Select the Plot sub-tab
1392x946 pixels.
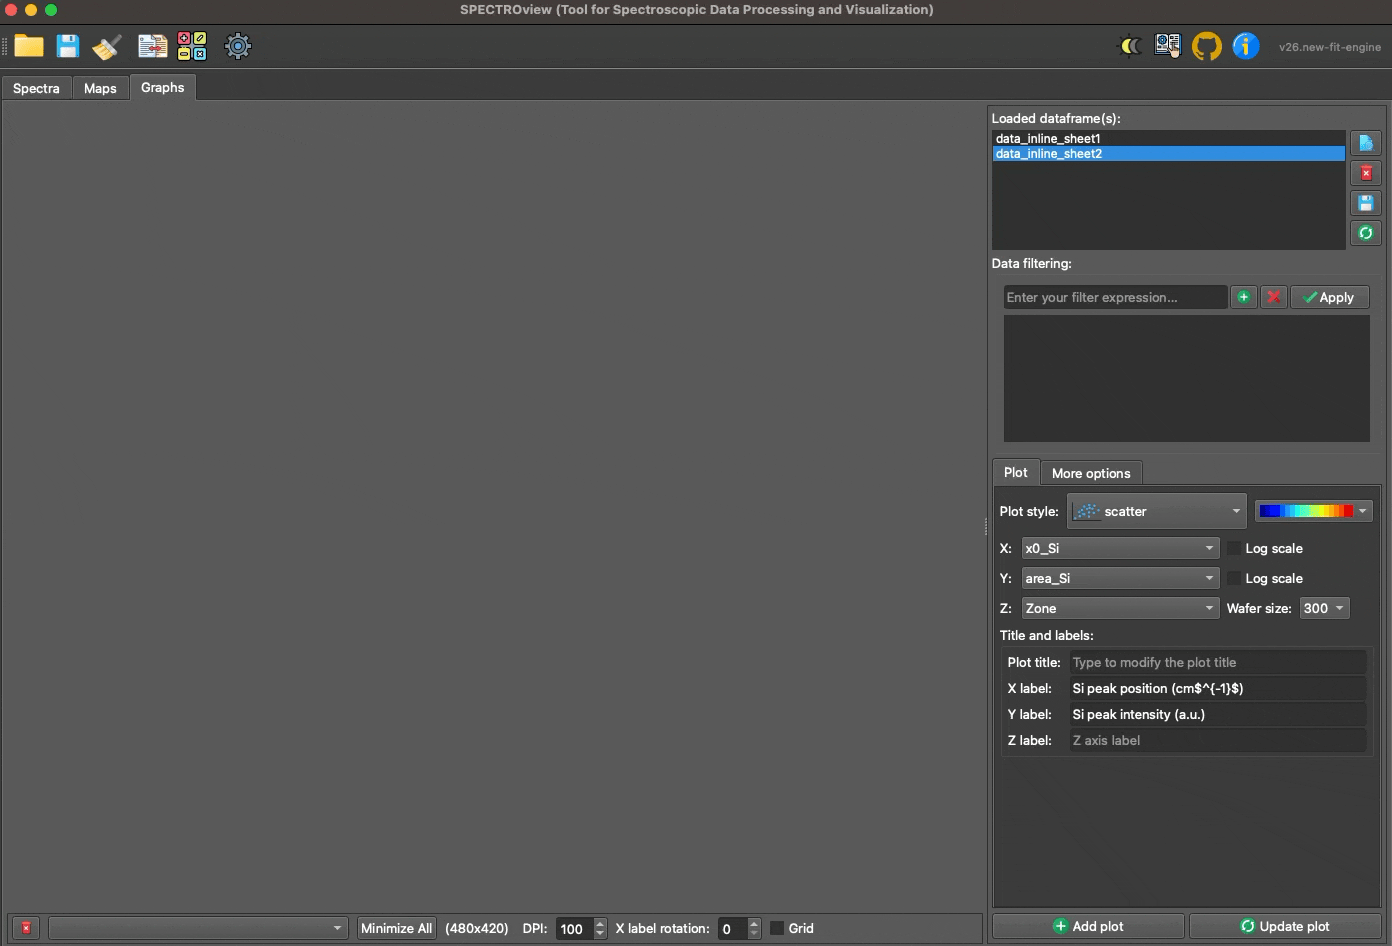pos(1016,472)
